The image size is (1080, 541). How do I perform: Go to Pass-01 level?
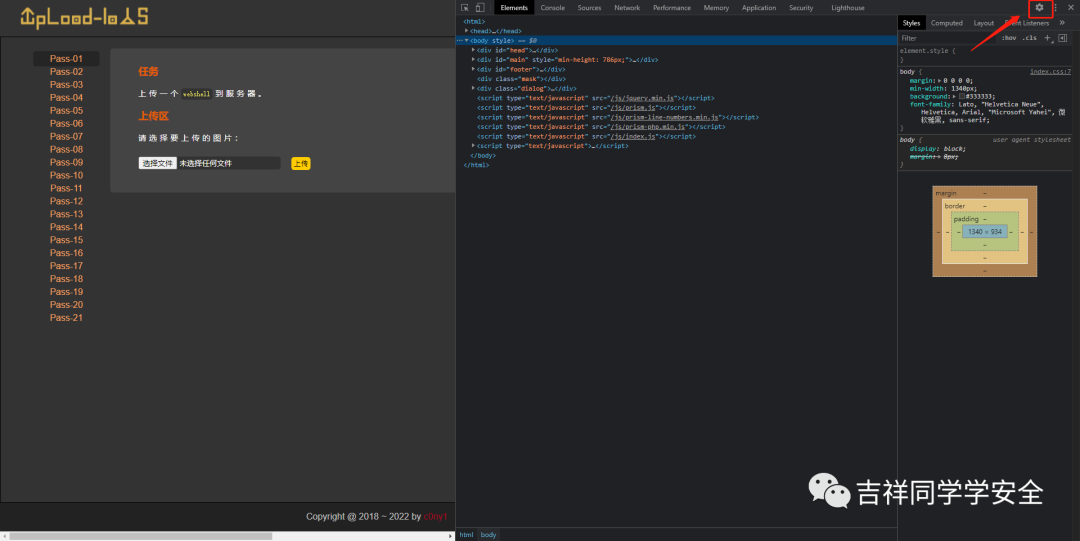pyautogui.click(x=66, y=59)
